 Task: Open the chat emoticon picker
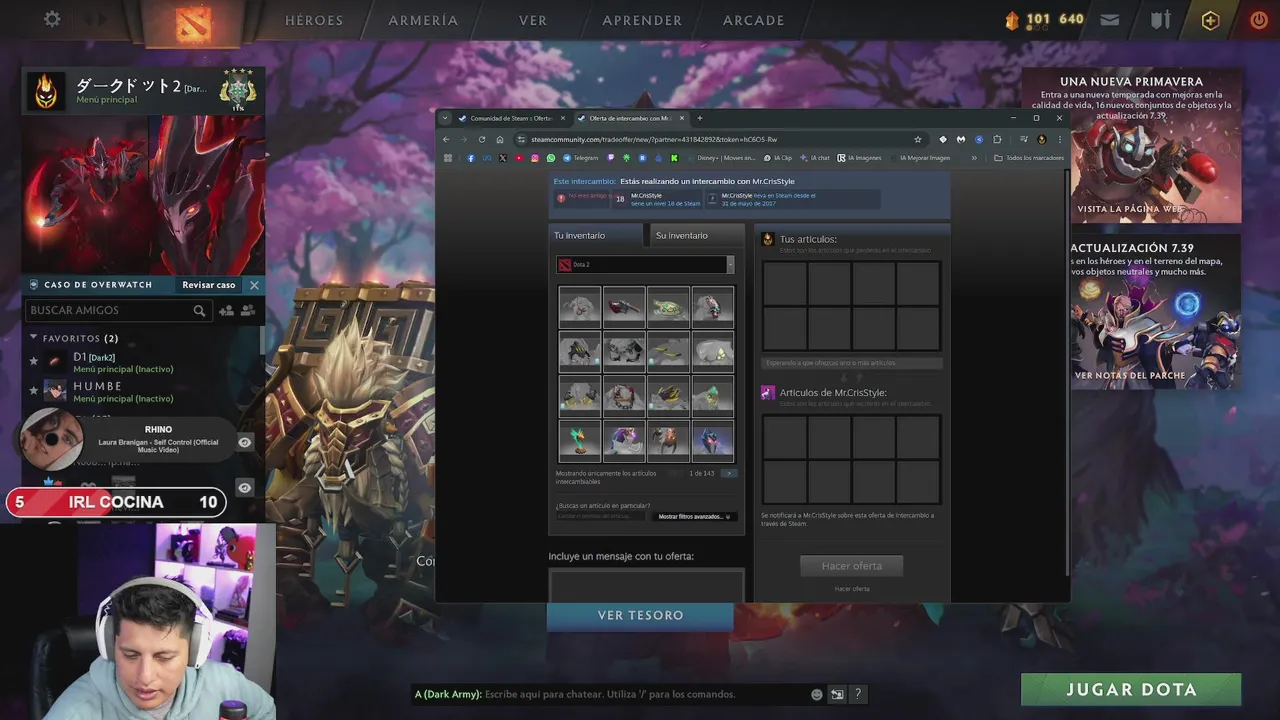(x=817, y=694)
